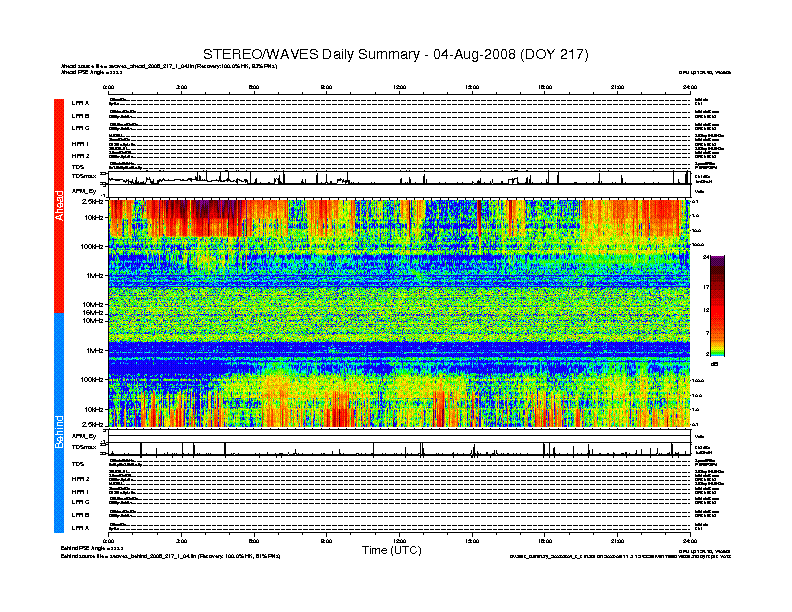
Task: Click the 9:00 tick on the Behind time axis
Action: pyautogui.click(x=327, y=541)
